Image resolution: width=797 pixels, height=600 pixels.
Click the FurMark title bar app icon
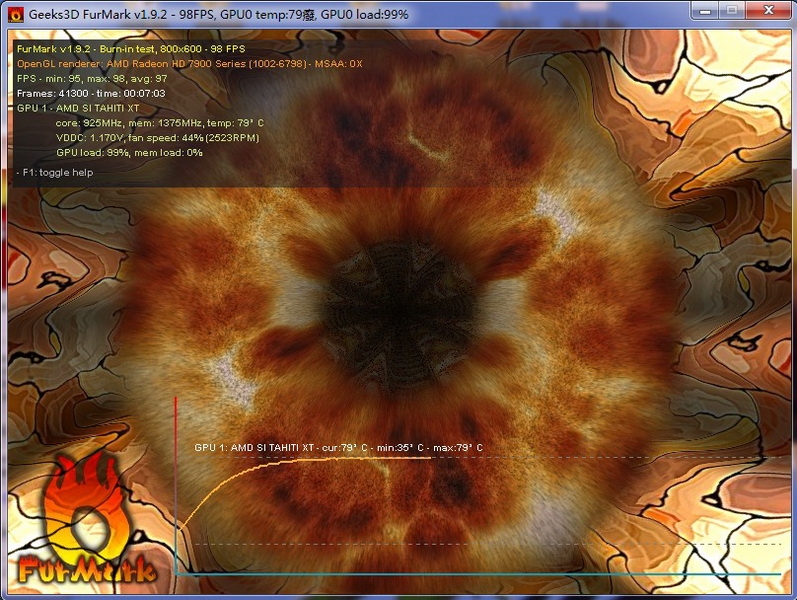point(15,14)
